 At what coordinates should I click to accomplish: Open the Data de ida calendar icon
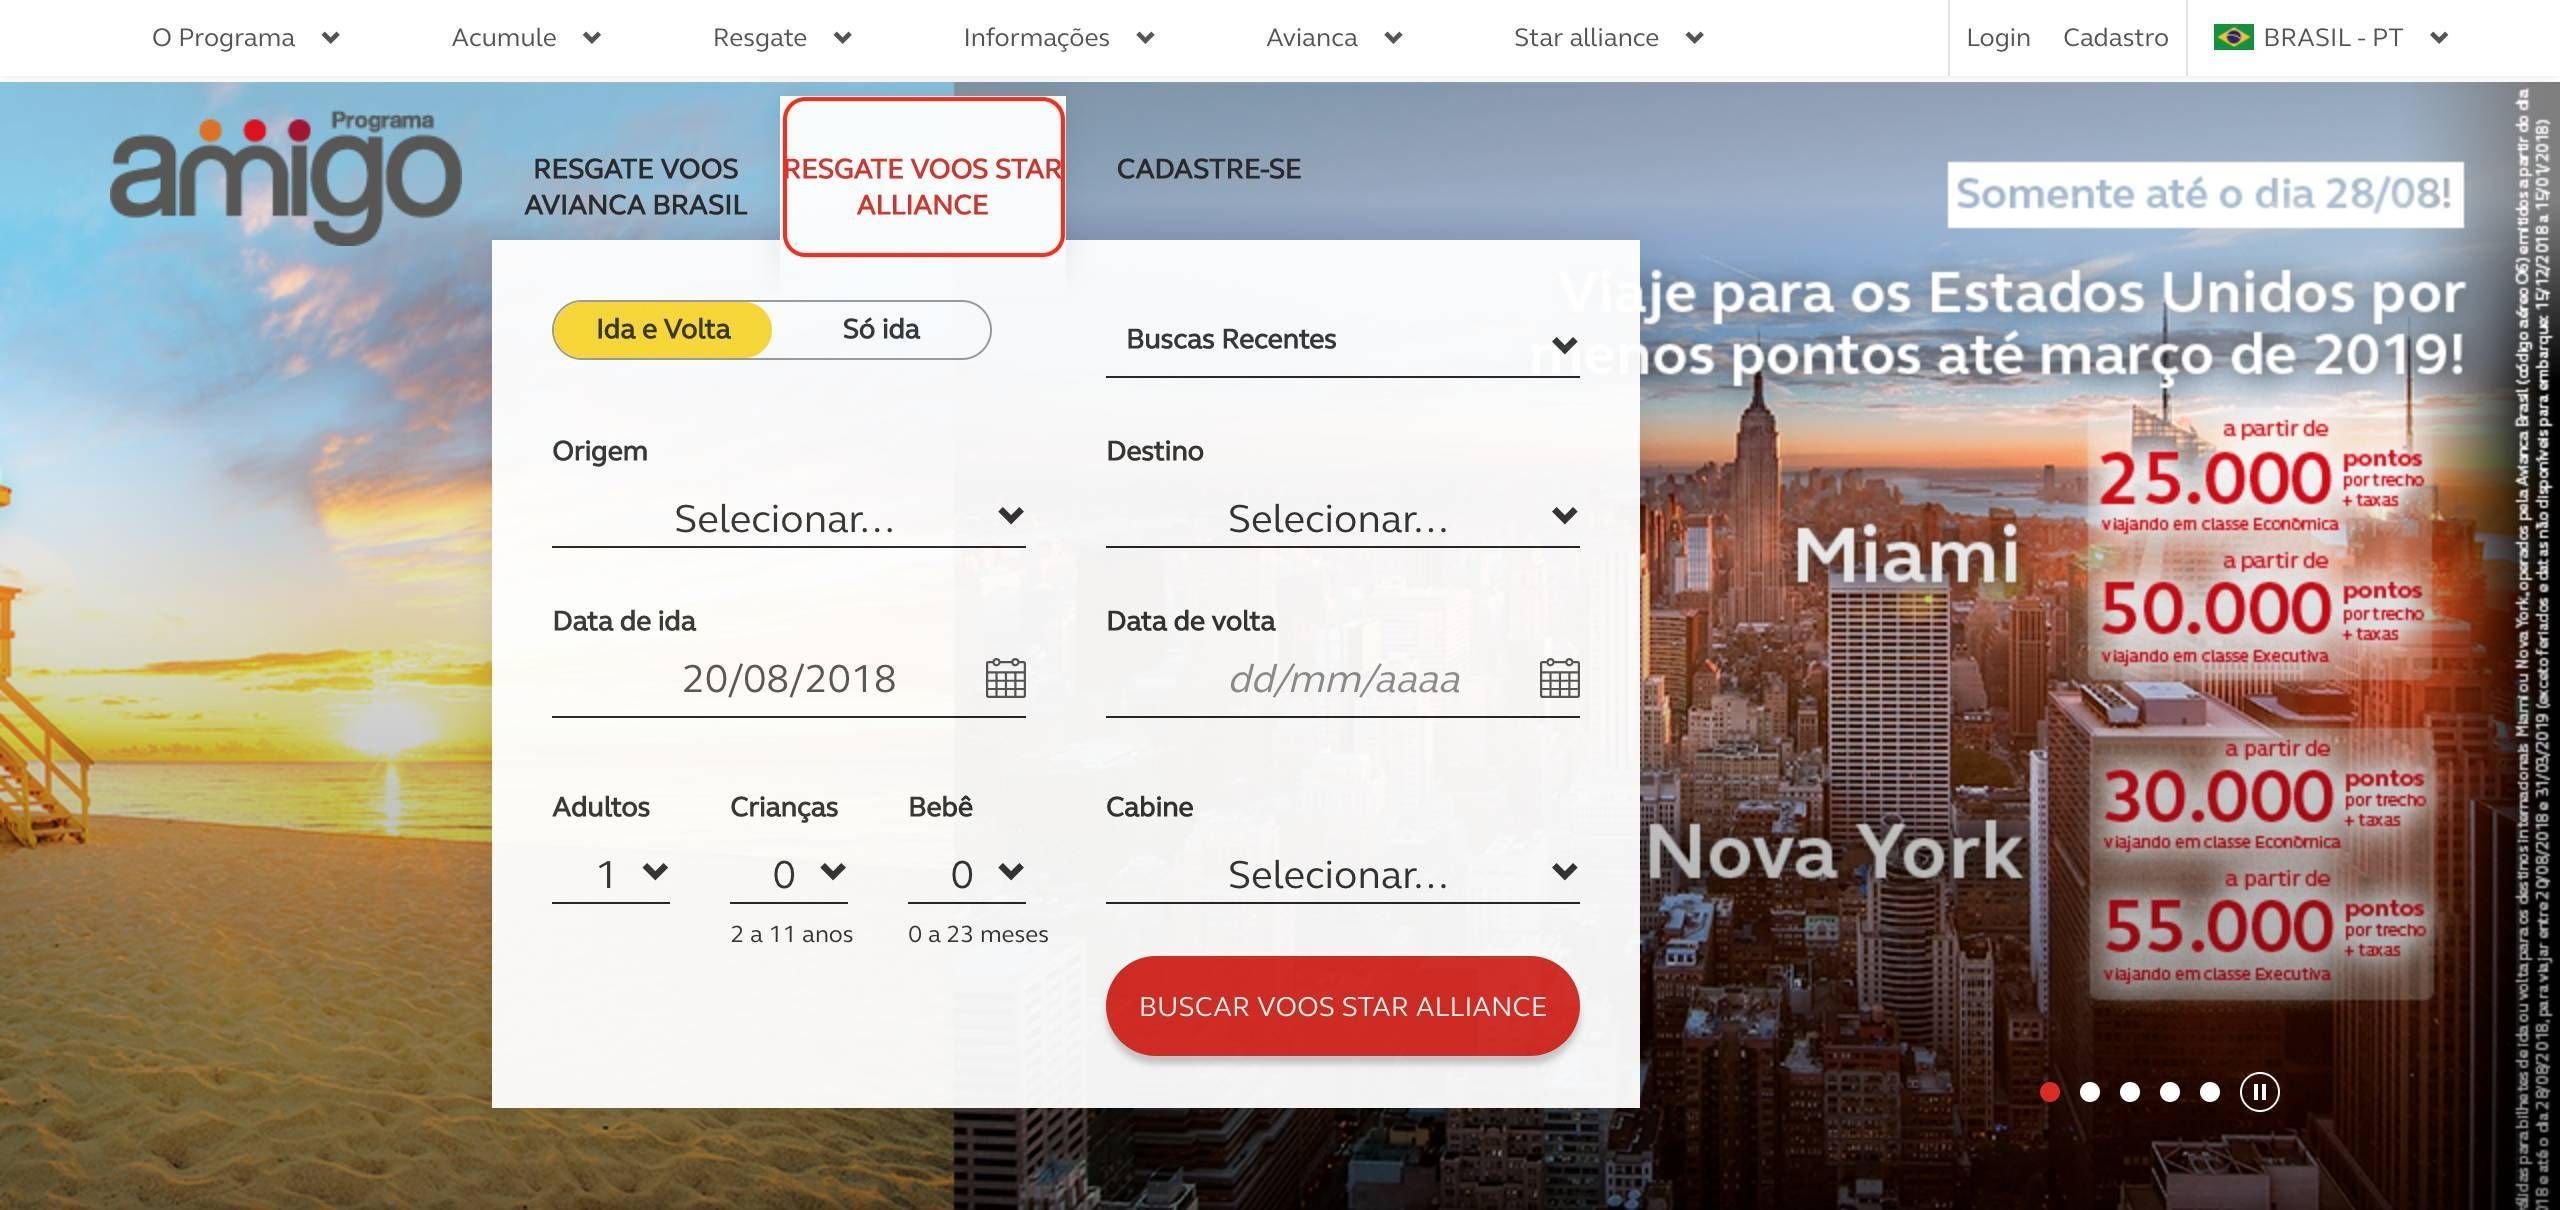pyautogui.click(x=1005, y=678)
